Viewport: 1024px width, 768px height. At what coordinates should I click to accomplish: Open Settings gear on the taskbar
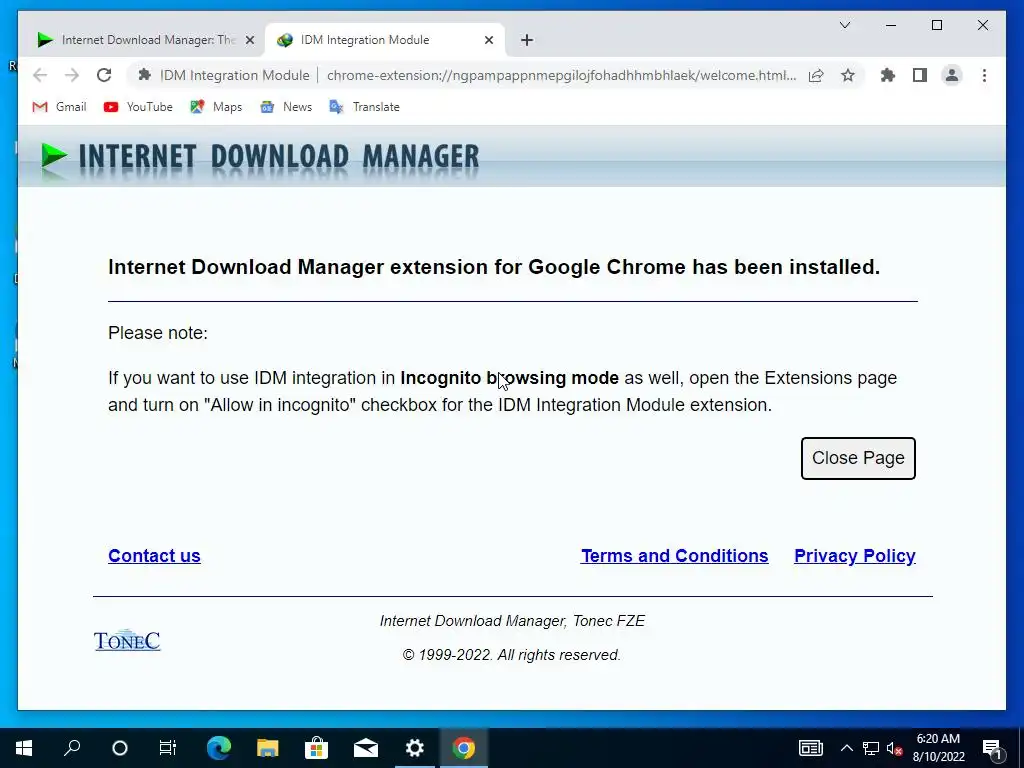click(x=415, y=748)
